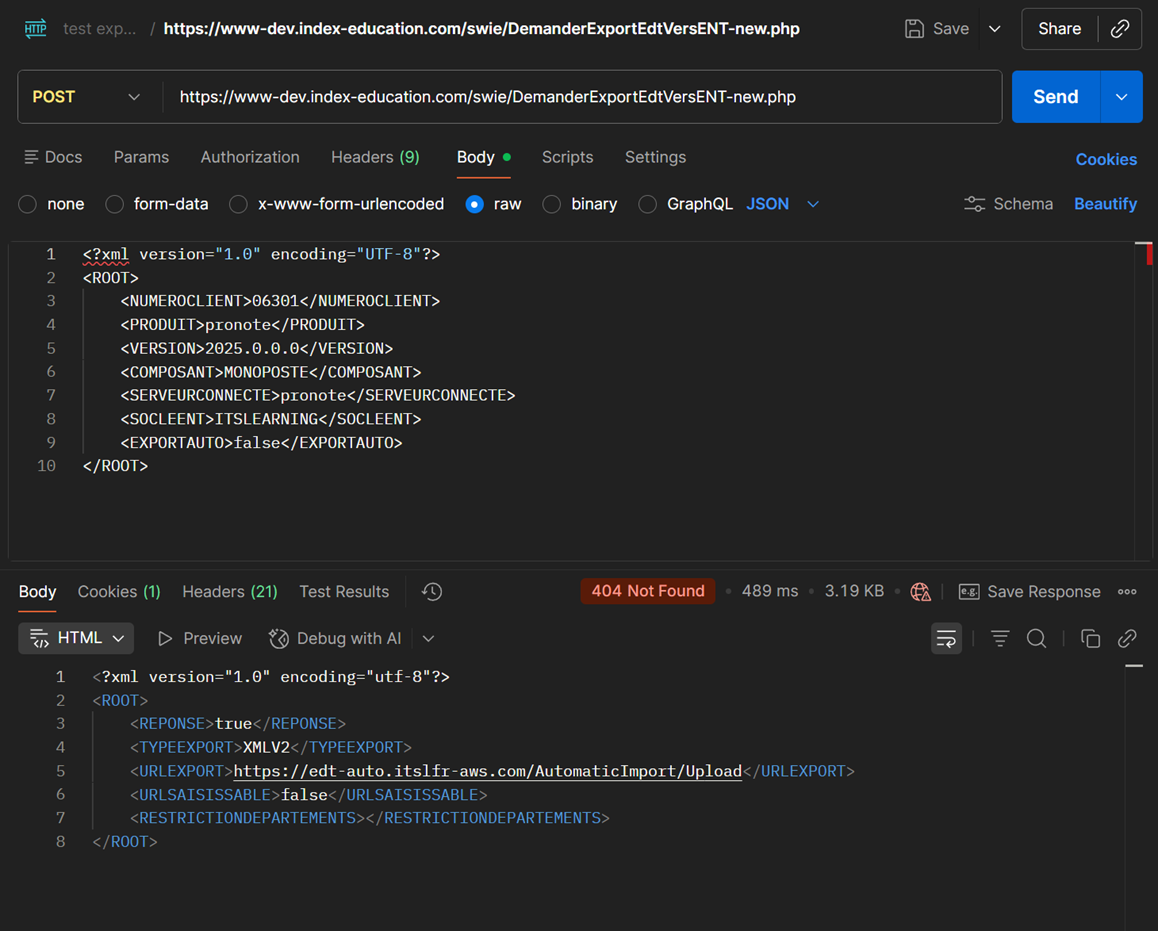Image resolution: width=1158 pixels, height=931 pixels.
Task: Click the network globe warning icon
Action: click(x=920, y=591)
